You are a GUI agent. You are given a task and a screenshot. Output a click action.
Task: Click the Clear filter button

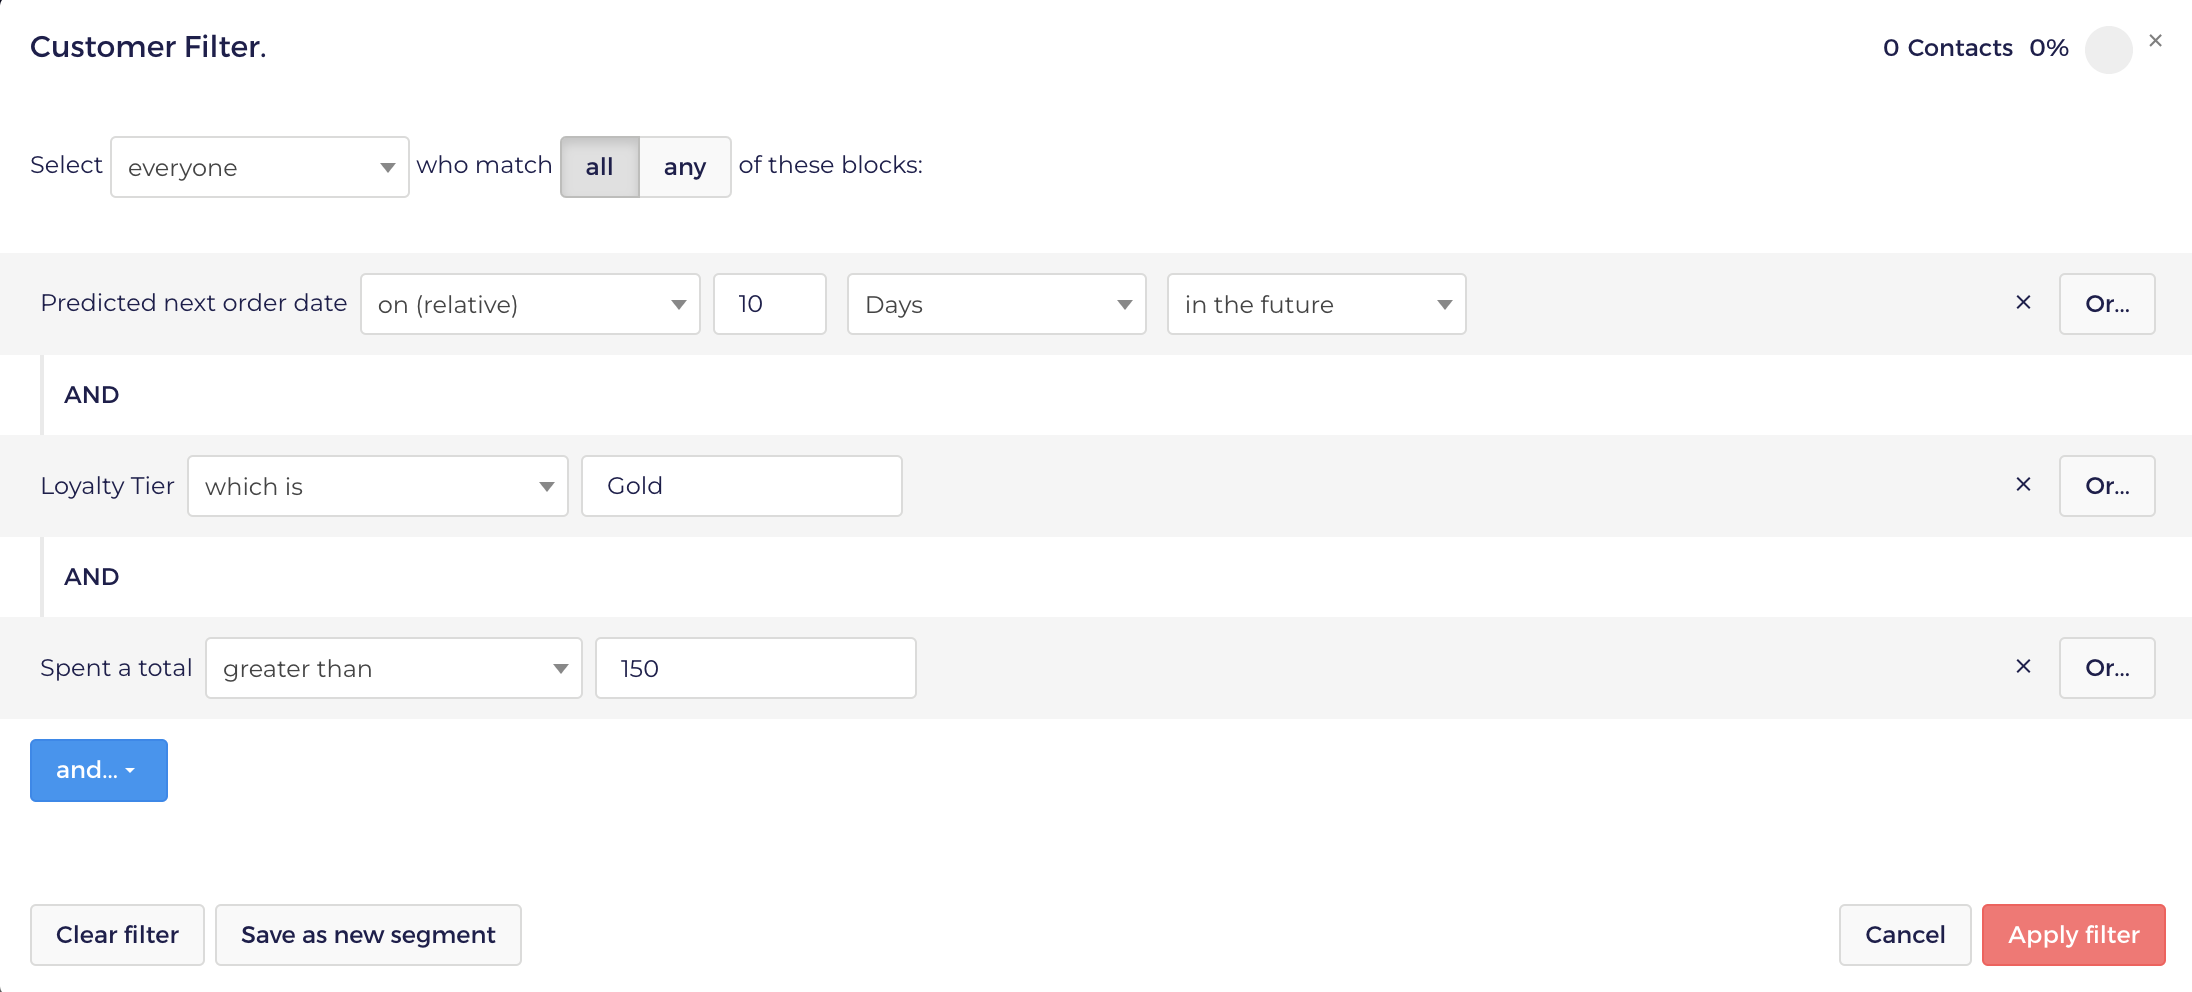(117, 935)
